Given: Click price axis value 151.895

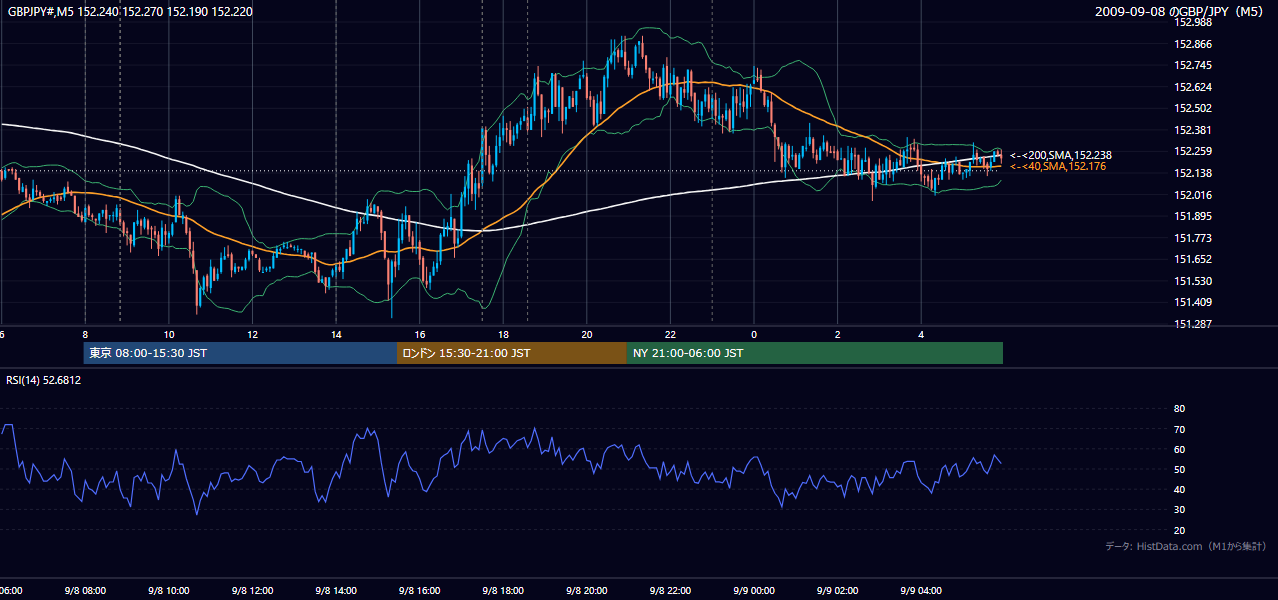Looking at the screenshot, I should pyautogui.click(x=1193, y=216).
